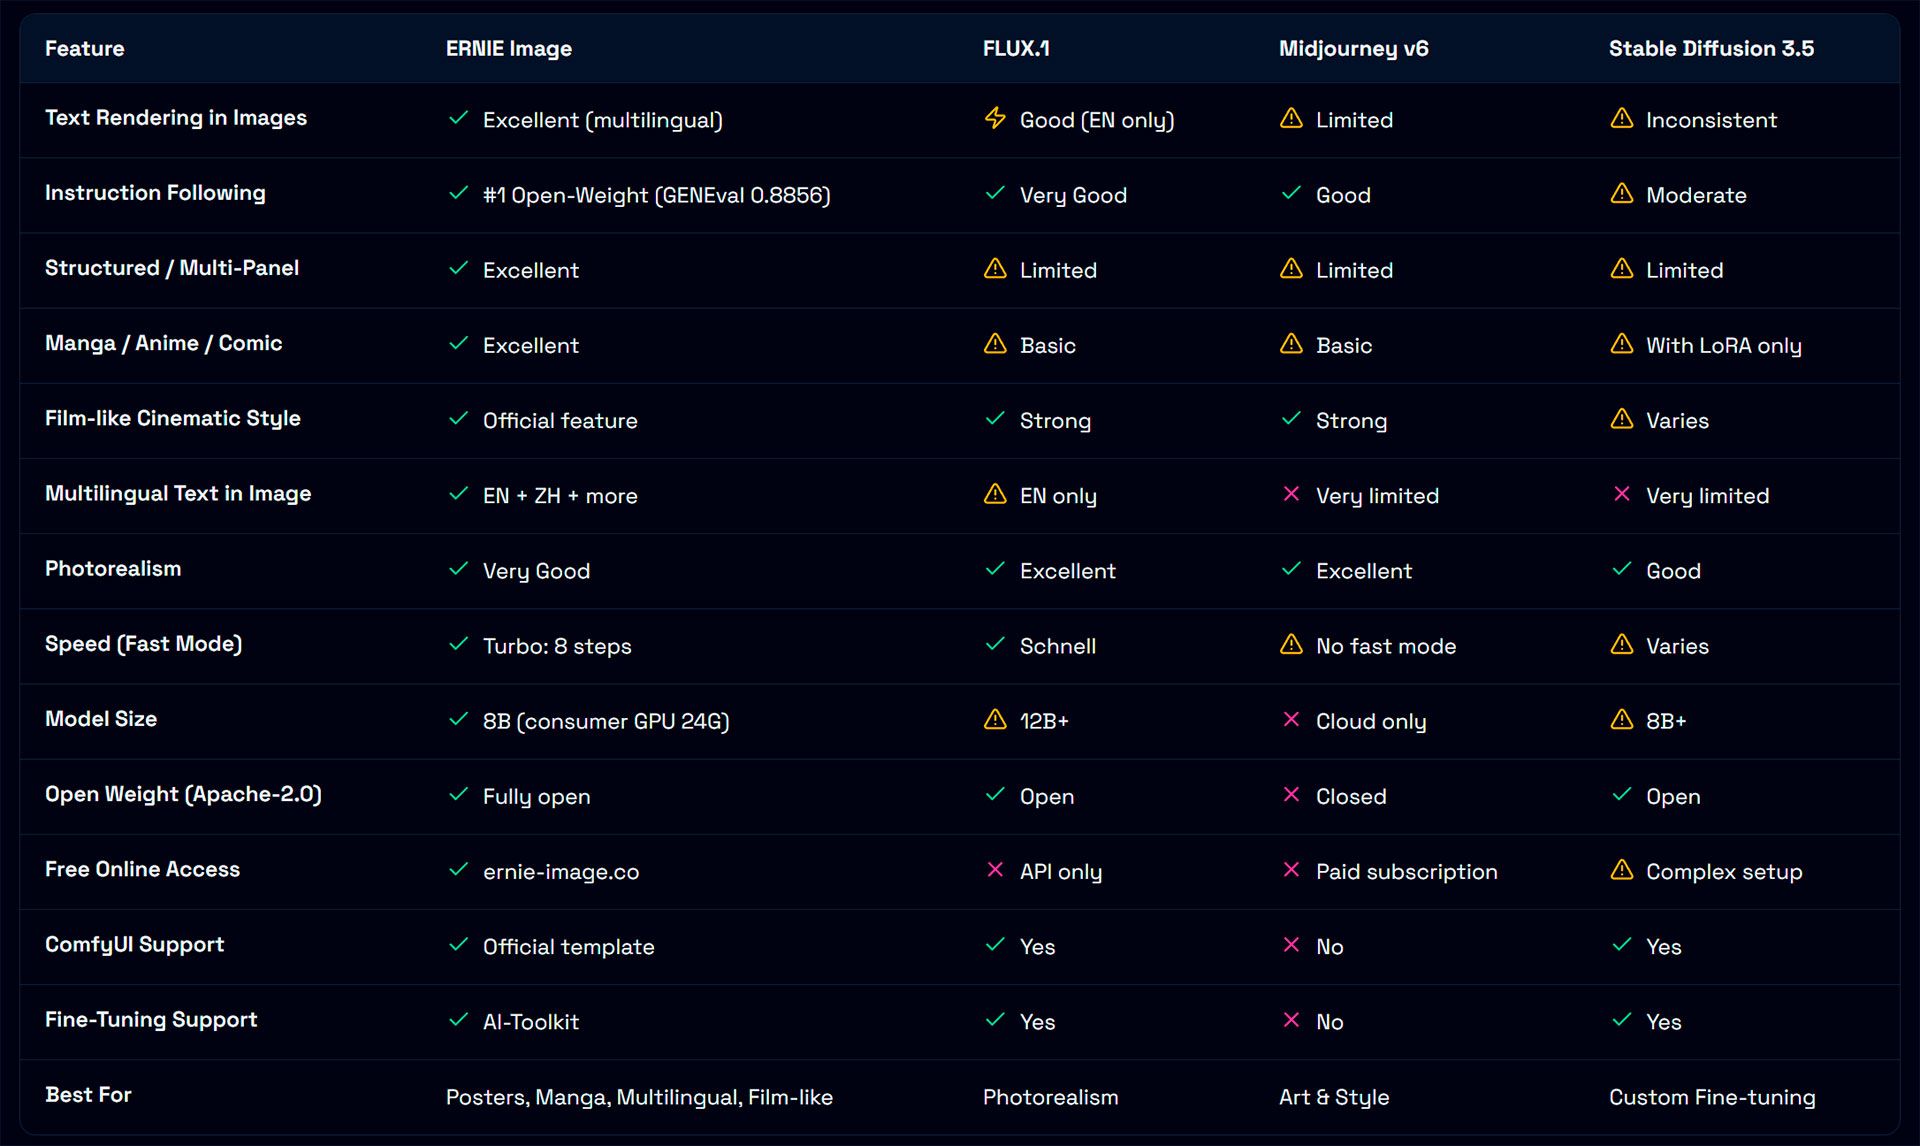This screenshot has height=1146, width=1920.
Task: Click lightning bolt icon beside Good (EN only)
Action: 995,118
